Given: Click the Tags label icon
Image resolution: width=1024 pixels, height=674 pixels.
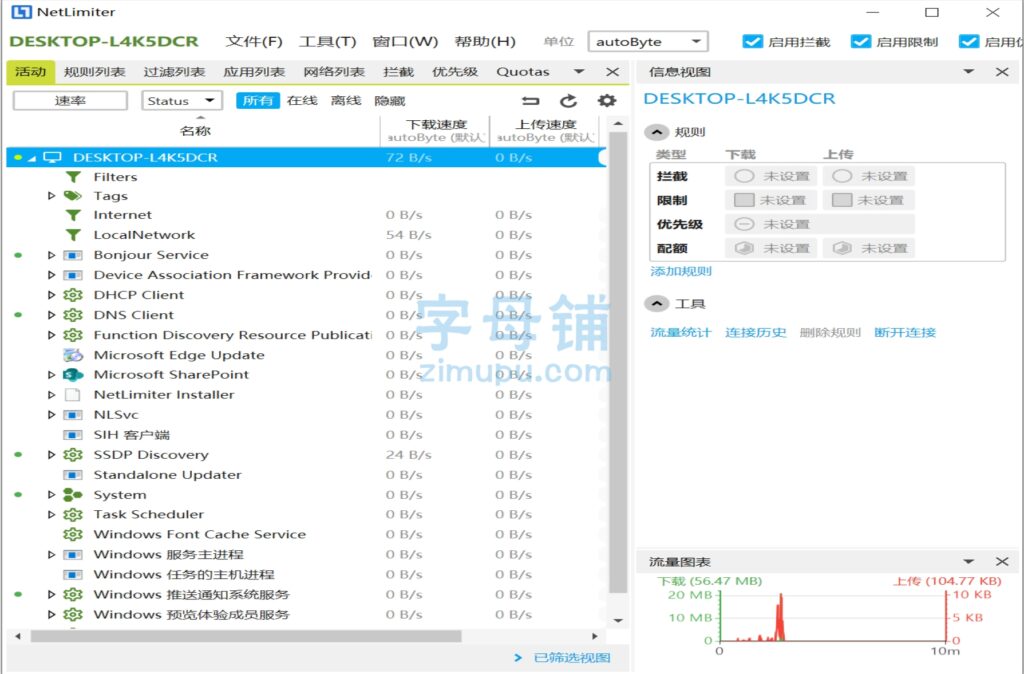Looking at the screenshot, I should [72, 196].
